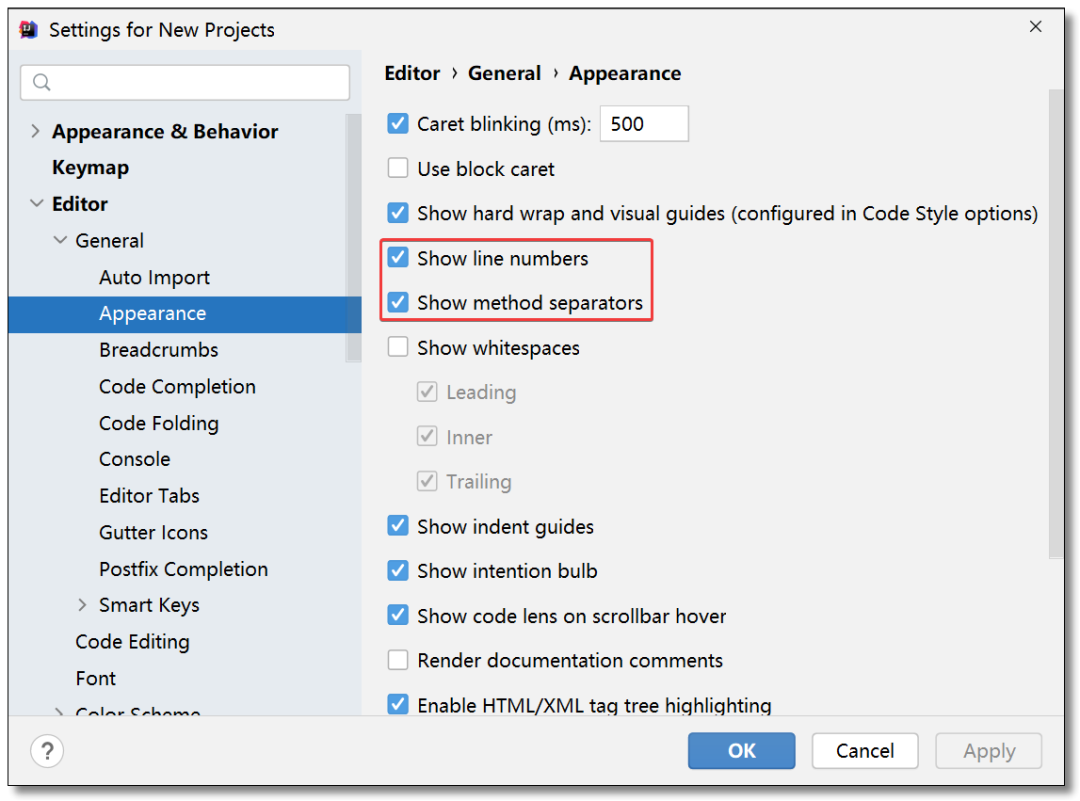Click the IntelliJ logo in title bar
Screen dimensions: 1080x801
(x=29, y=30)
